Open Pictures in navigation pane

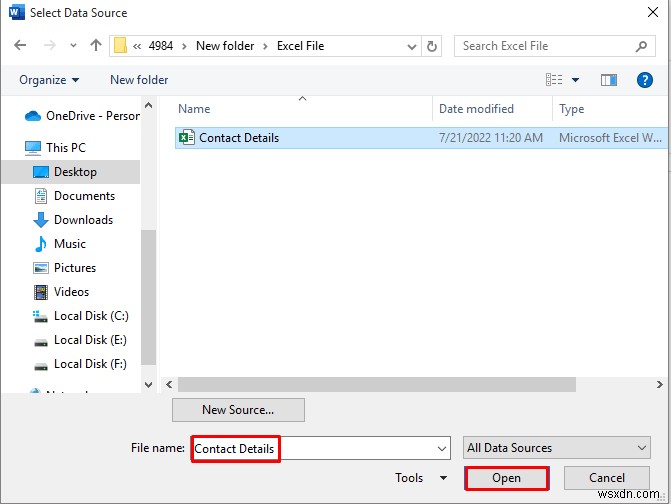75,268
